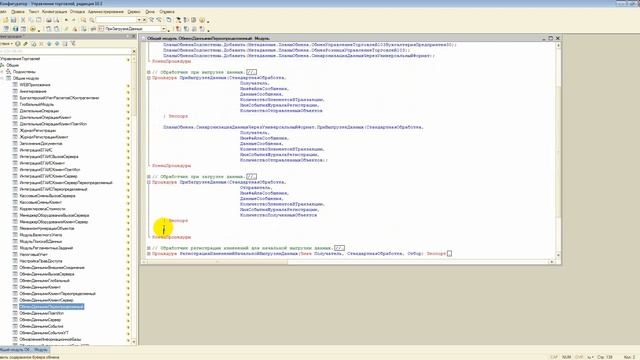Select ИнтеграцияЕГАИС module in the tree

click(x=36, y=150)
